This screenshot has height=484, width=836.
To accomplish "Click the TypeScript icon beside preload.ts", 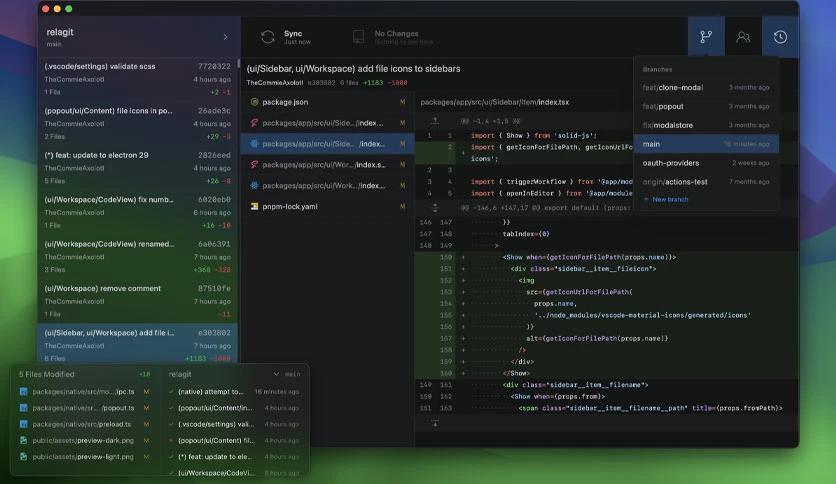I will click(23, 424).
